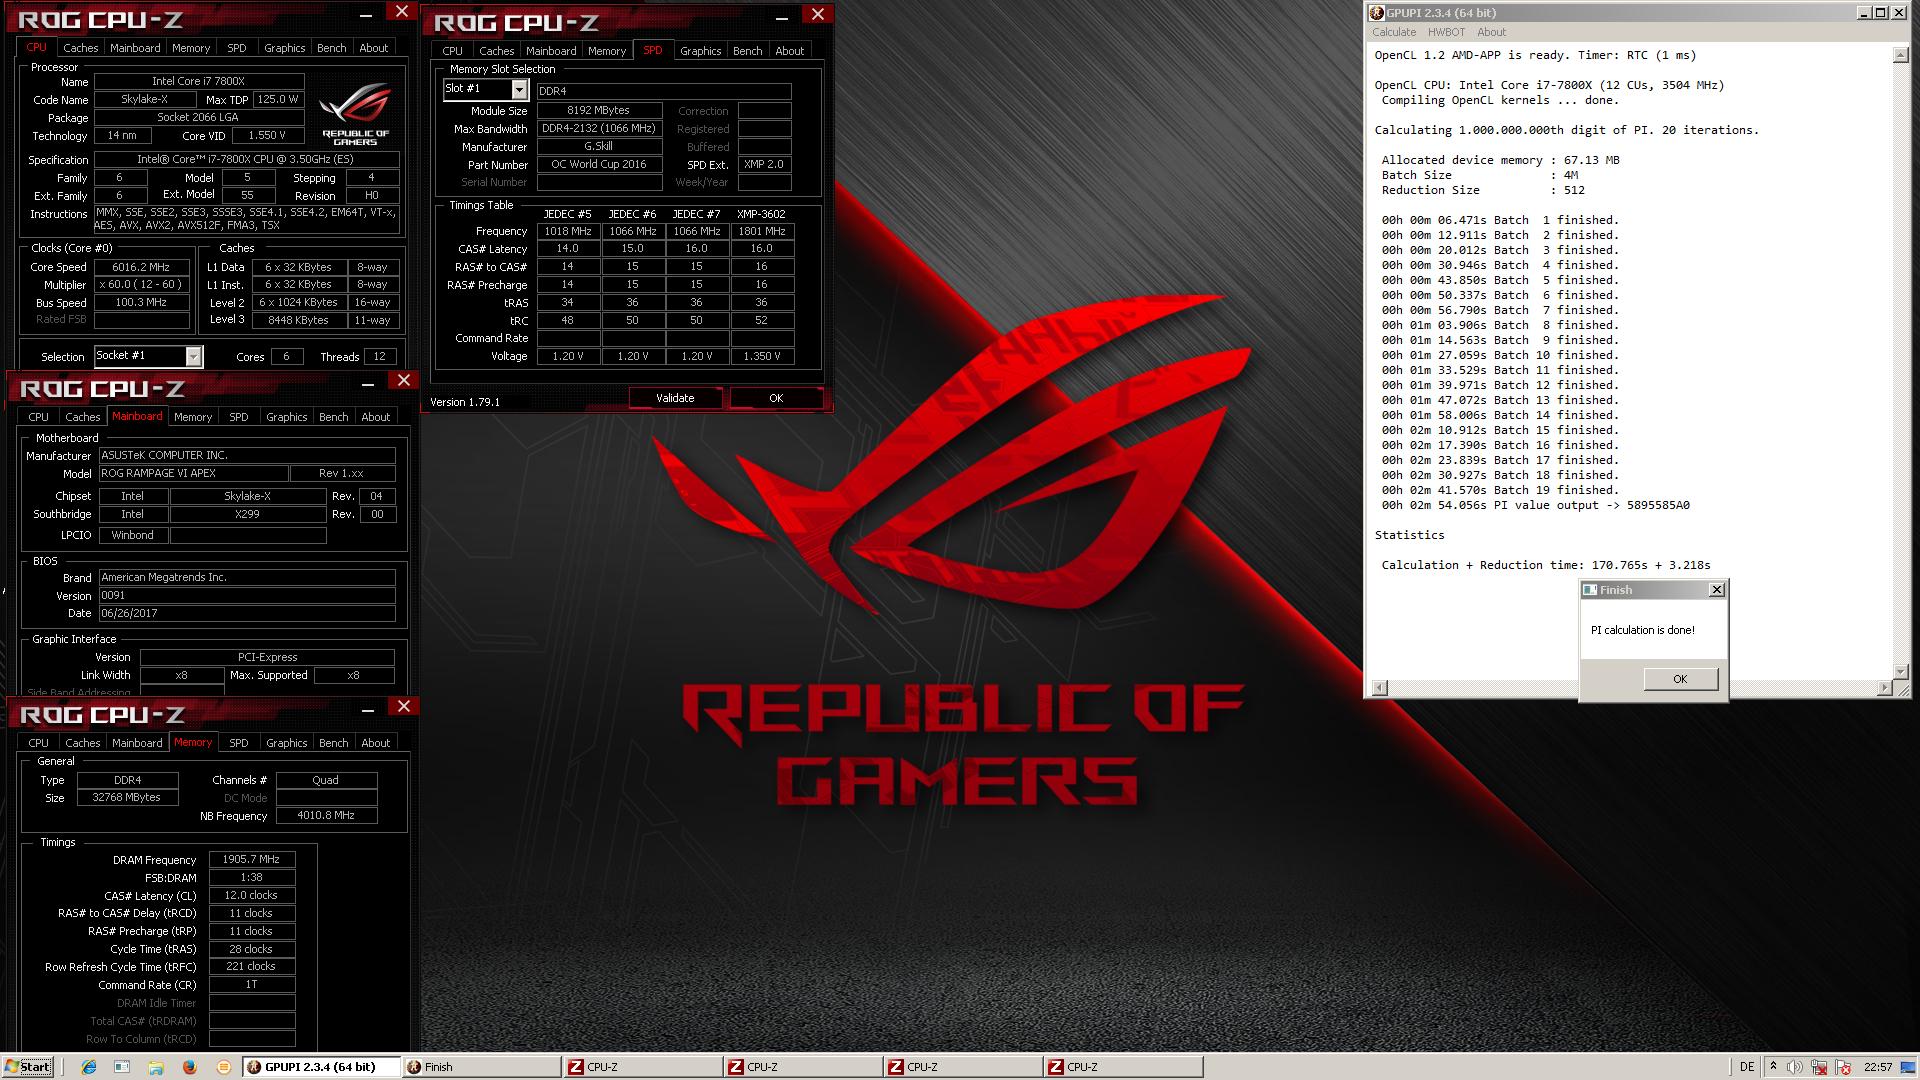Click the Core Speed value 6016.2 MHz
1920x1080 pixels.
point(141,267)
